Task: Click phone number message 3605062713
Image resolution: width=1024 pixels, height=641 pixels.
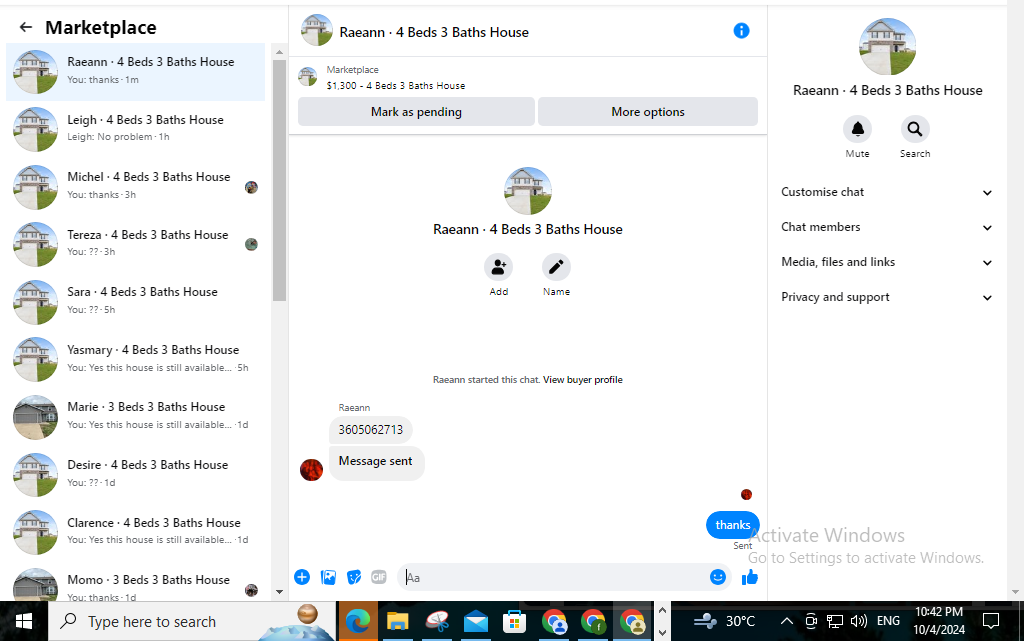Action: click(370, 430)
